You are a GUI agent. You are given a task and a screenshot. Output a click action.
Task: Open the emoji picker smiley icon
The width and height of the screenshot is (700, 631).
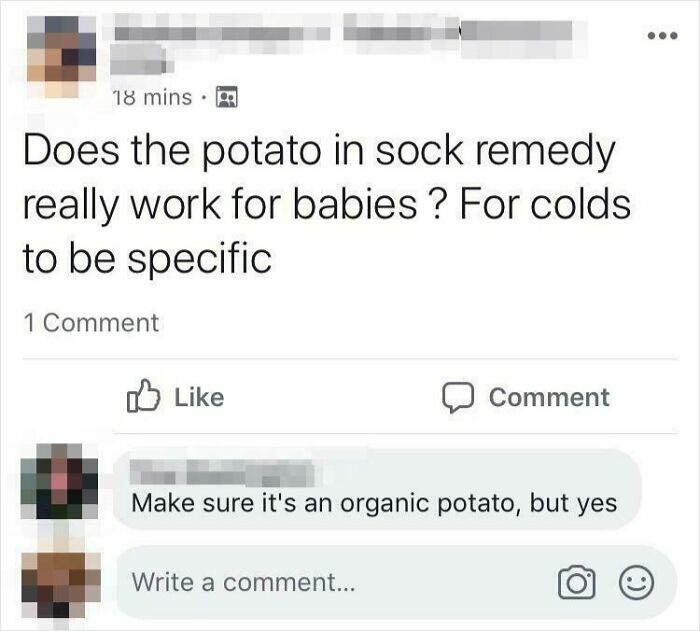637,581
